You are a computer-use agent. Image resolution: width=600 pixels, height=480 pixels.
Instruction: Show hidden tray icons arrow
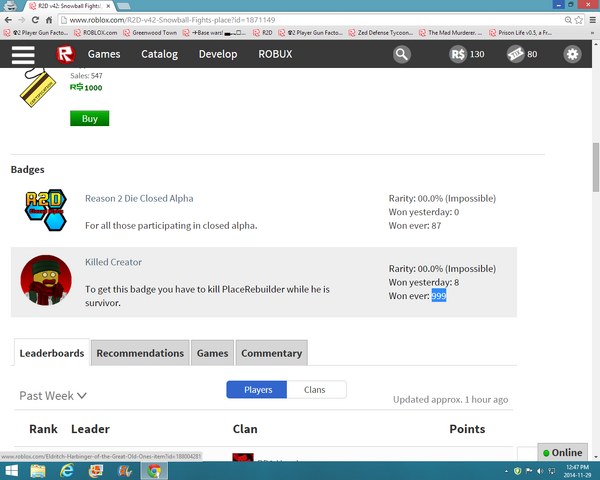pyautogui.click(x=507, y=471)
